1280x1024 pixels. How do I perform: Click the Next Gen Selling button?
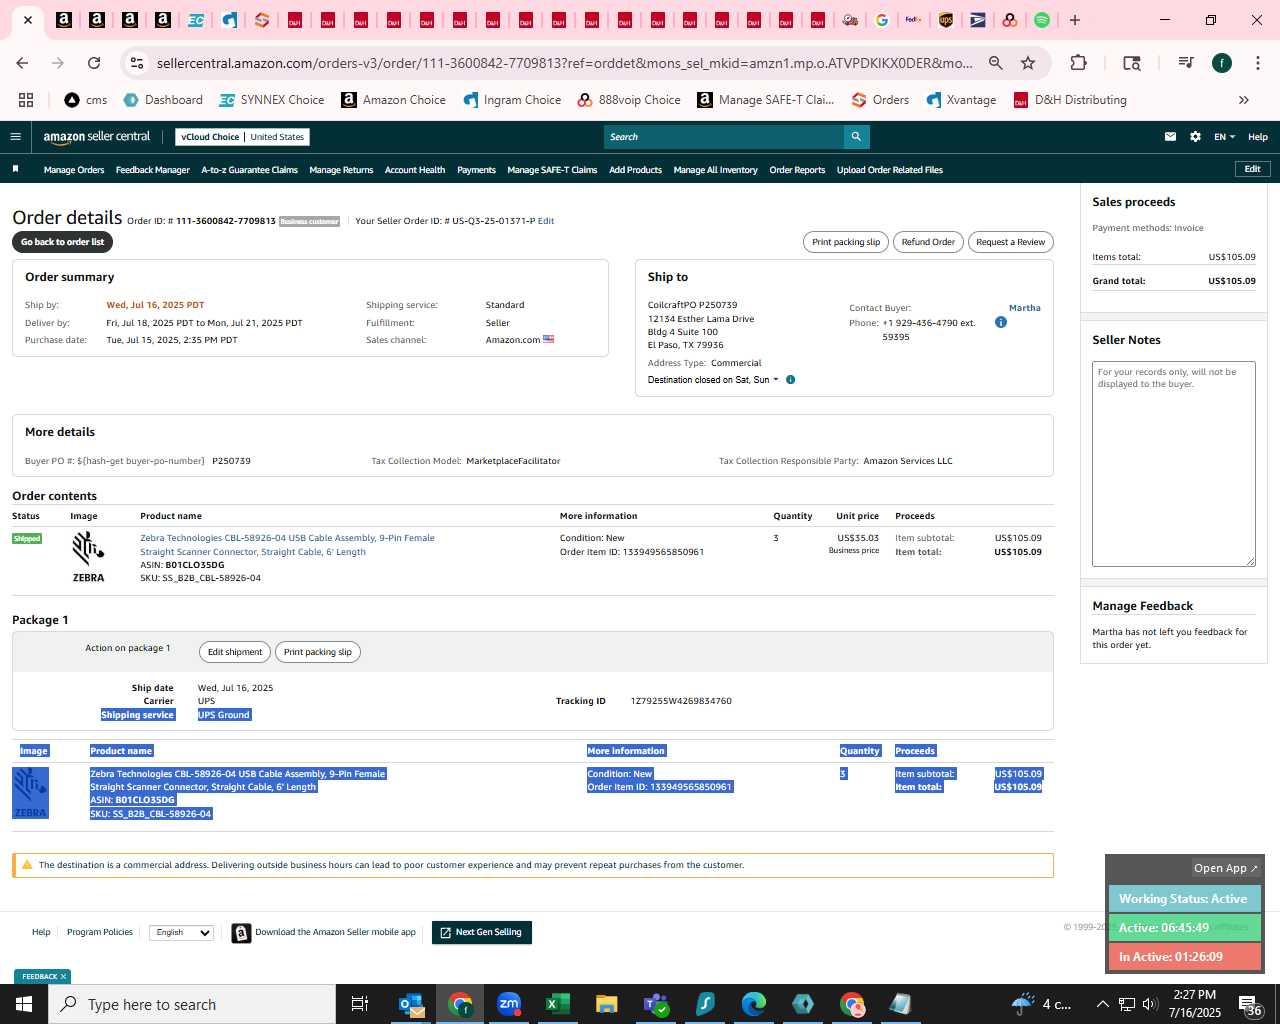(x=481, y=932)
